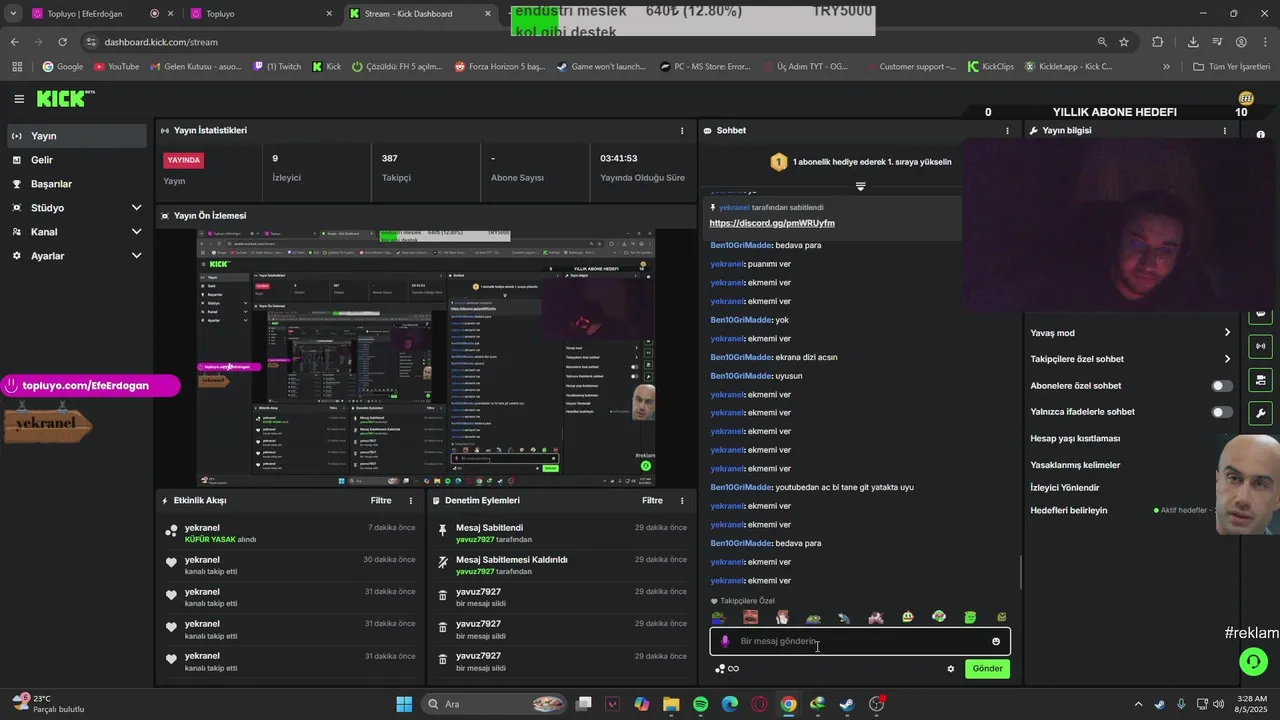Screen dimensions: 1280x720
Task: Select Stream - Kick Dashboard browser tab
Action: (x=420, y=14)
